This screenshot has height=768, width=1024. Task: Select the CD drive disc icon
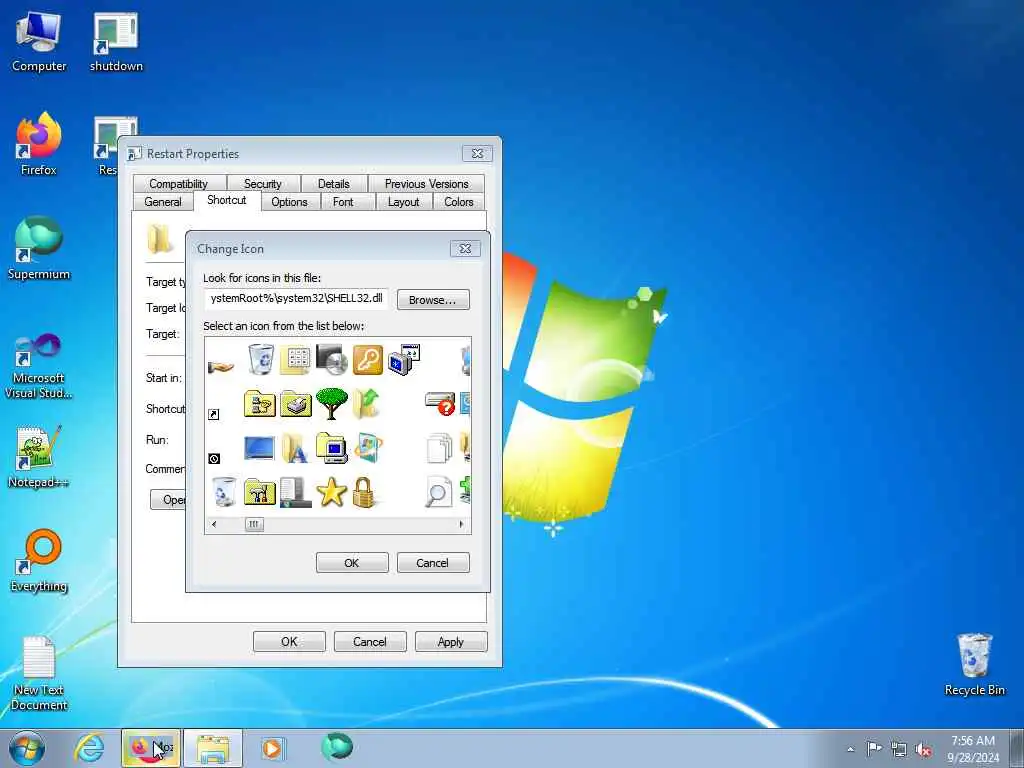(332, 360)
